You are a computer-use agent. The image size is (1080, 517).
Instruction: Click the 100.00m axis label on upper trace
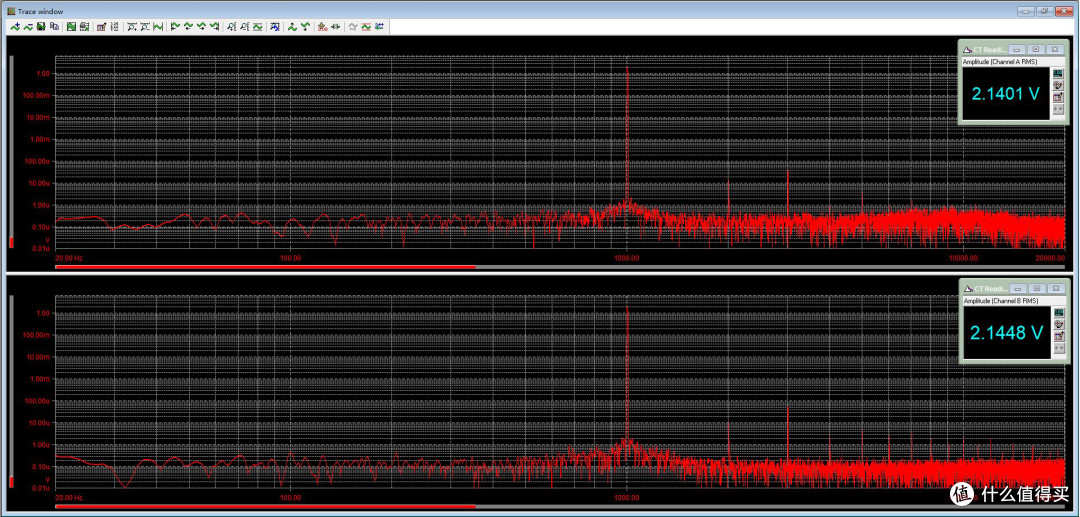39,95
